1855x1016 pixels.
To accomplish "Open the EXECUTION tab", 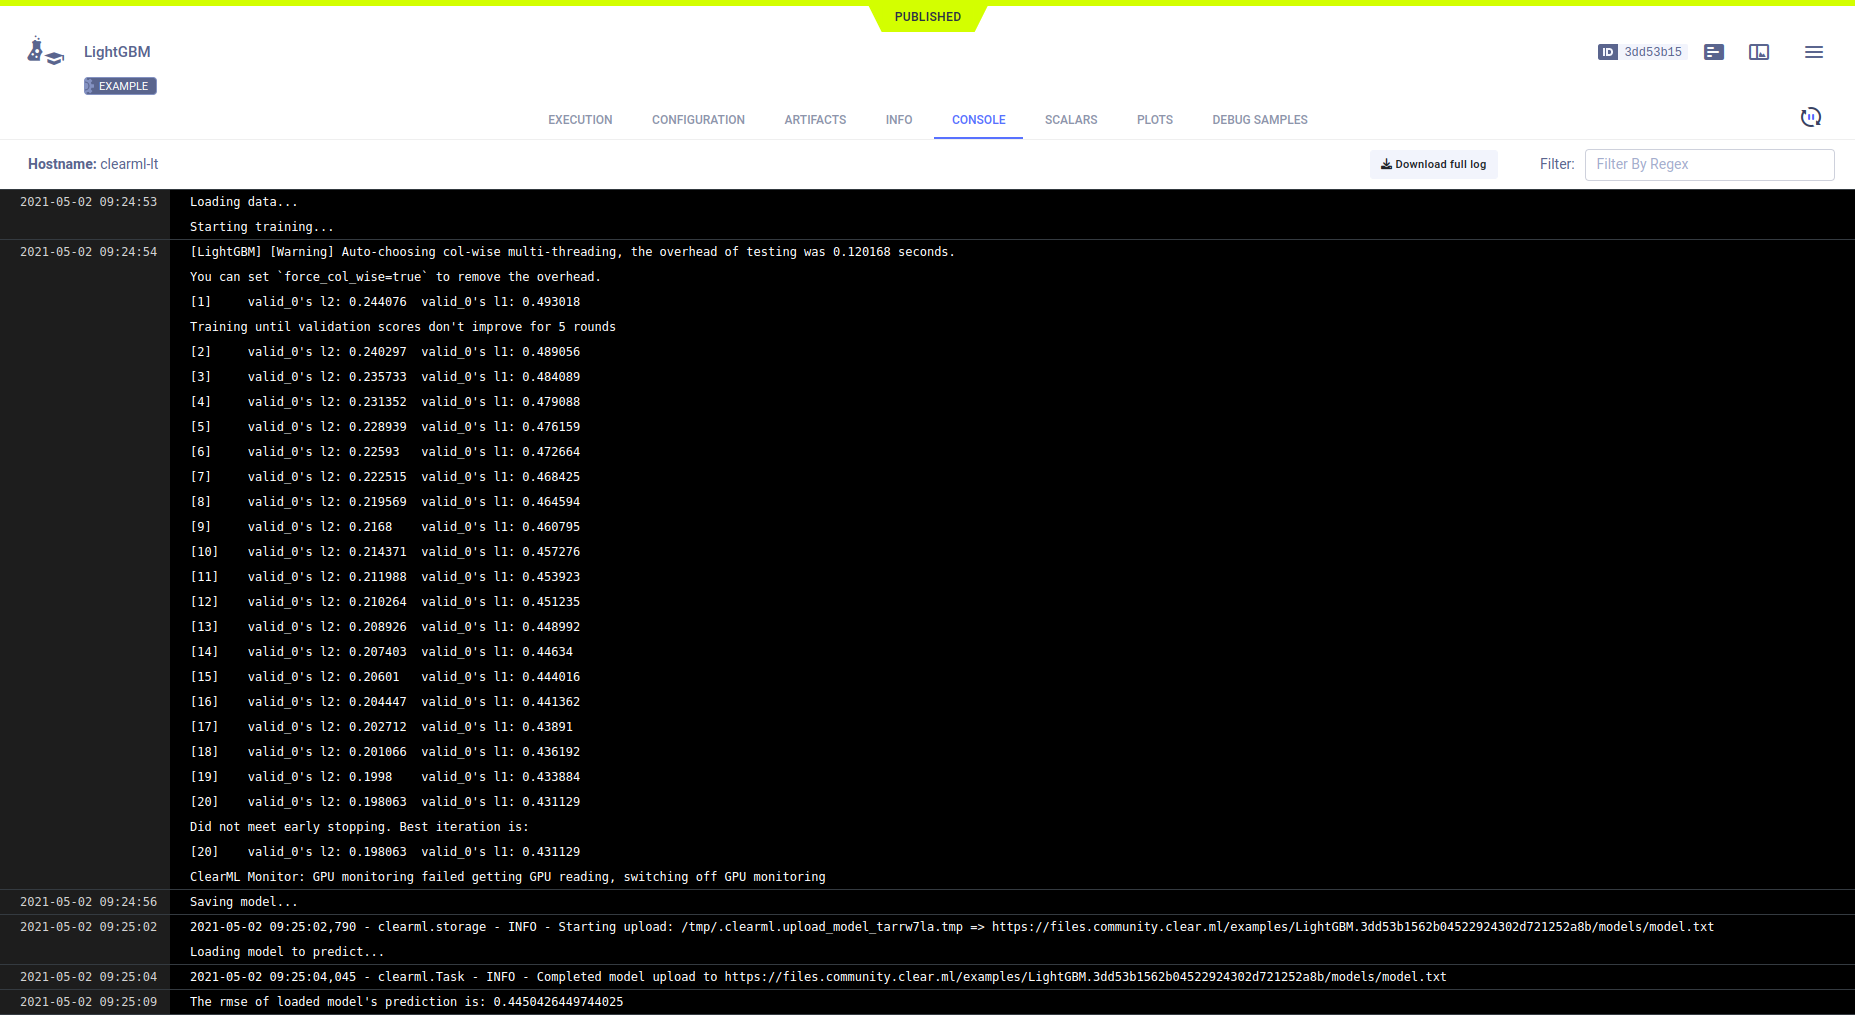I will pyautogui.click(x=579, y=120).
